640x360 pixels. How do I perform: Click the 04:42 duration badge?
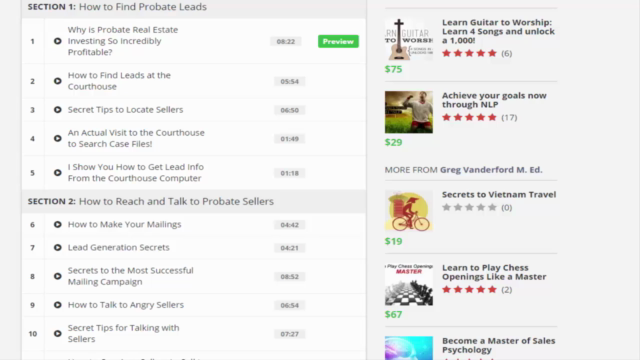(289, 224)
